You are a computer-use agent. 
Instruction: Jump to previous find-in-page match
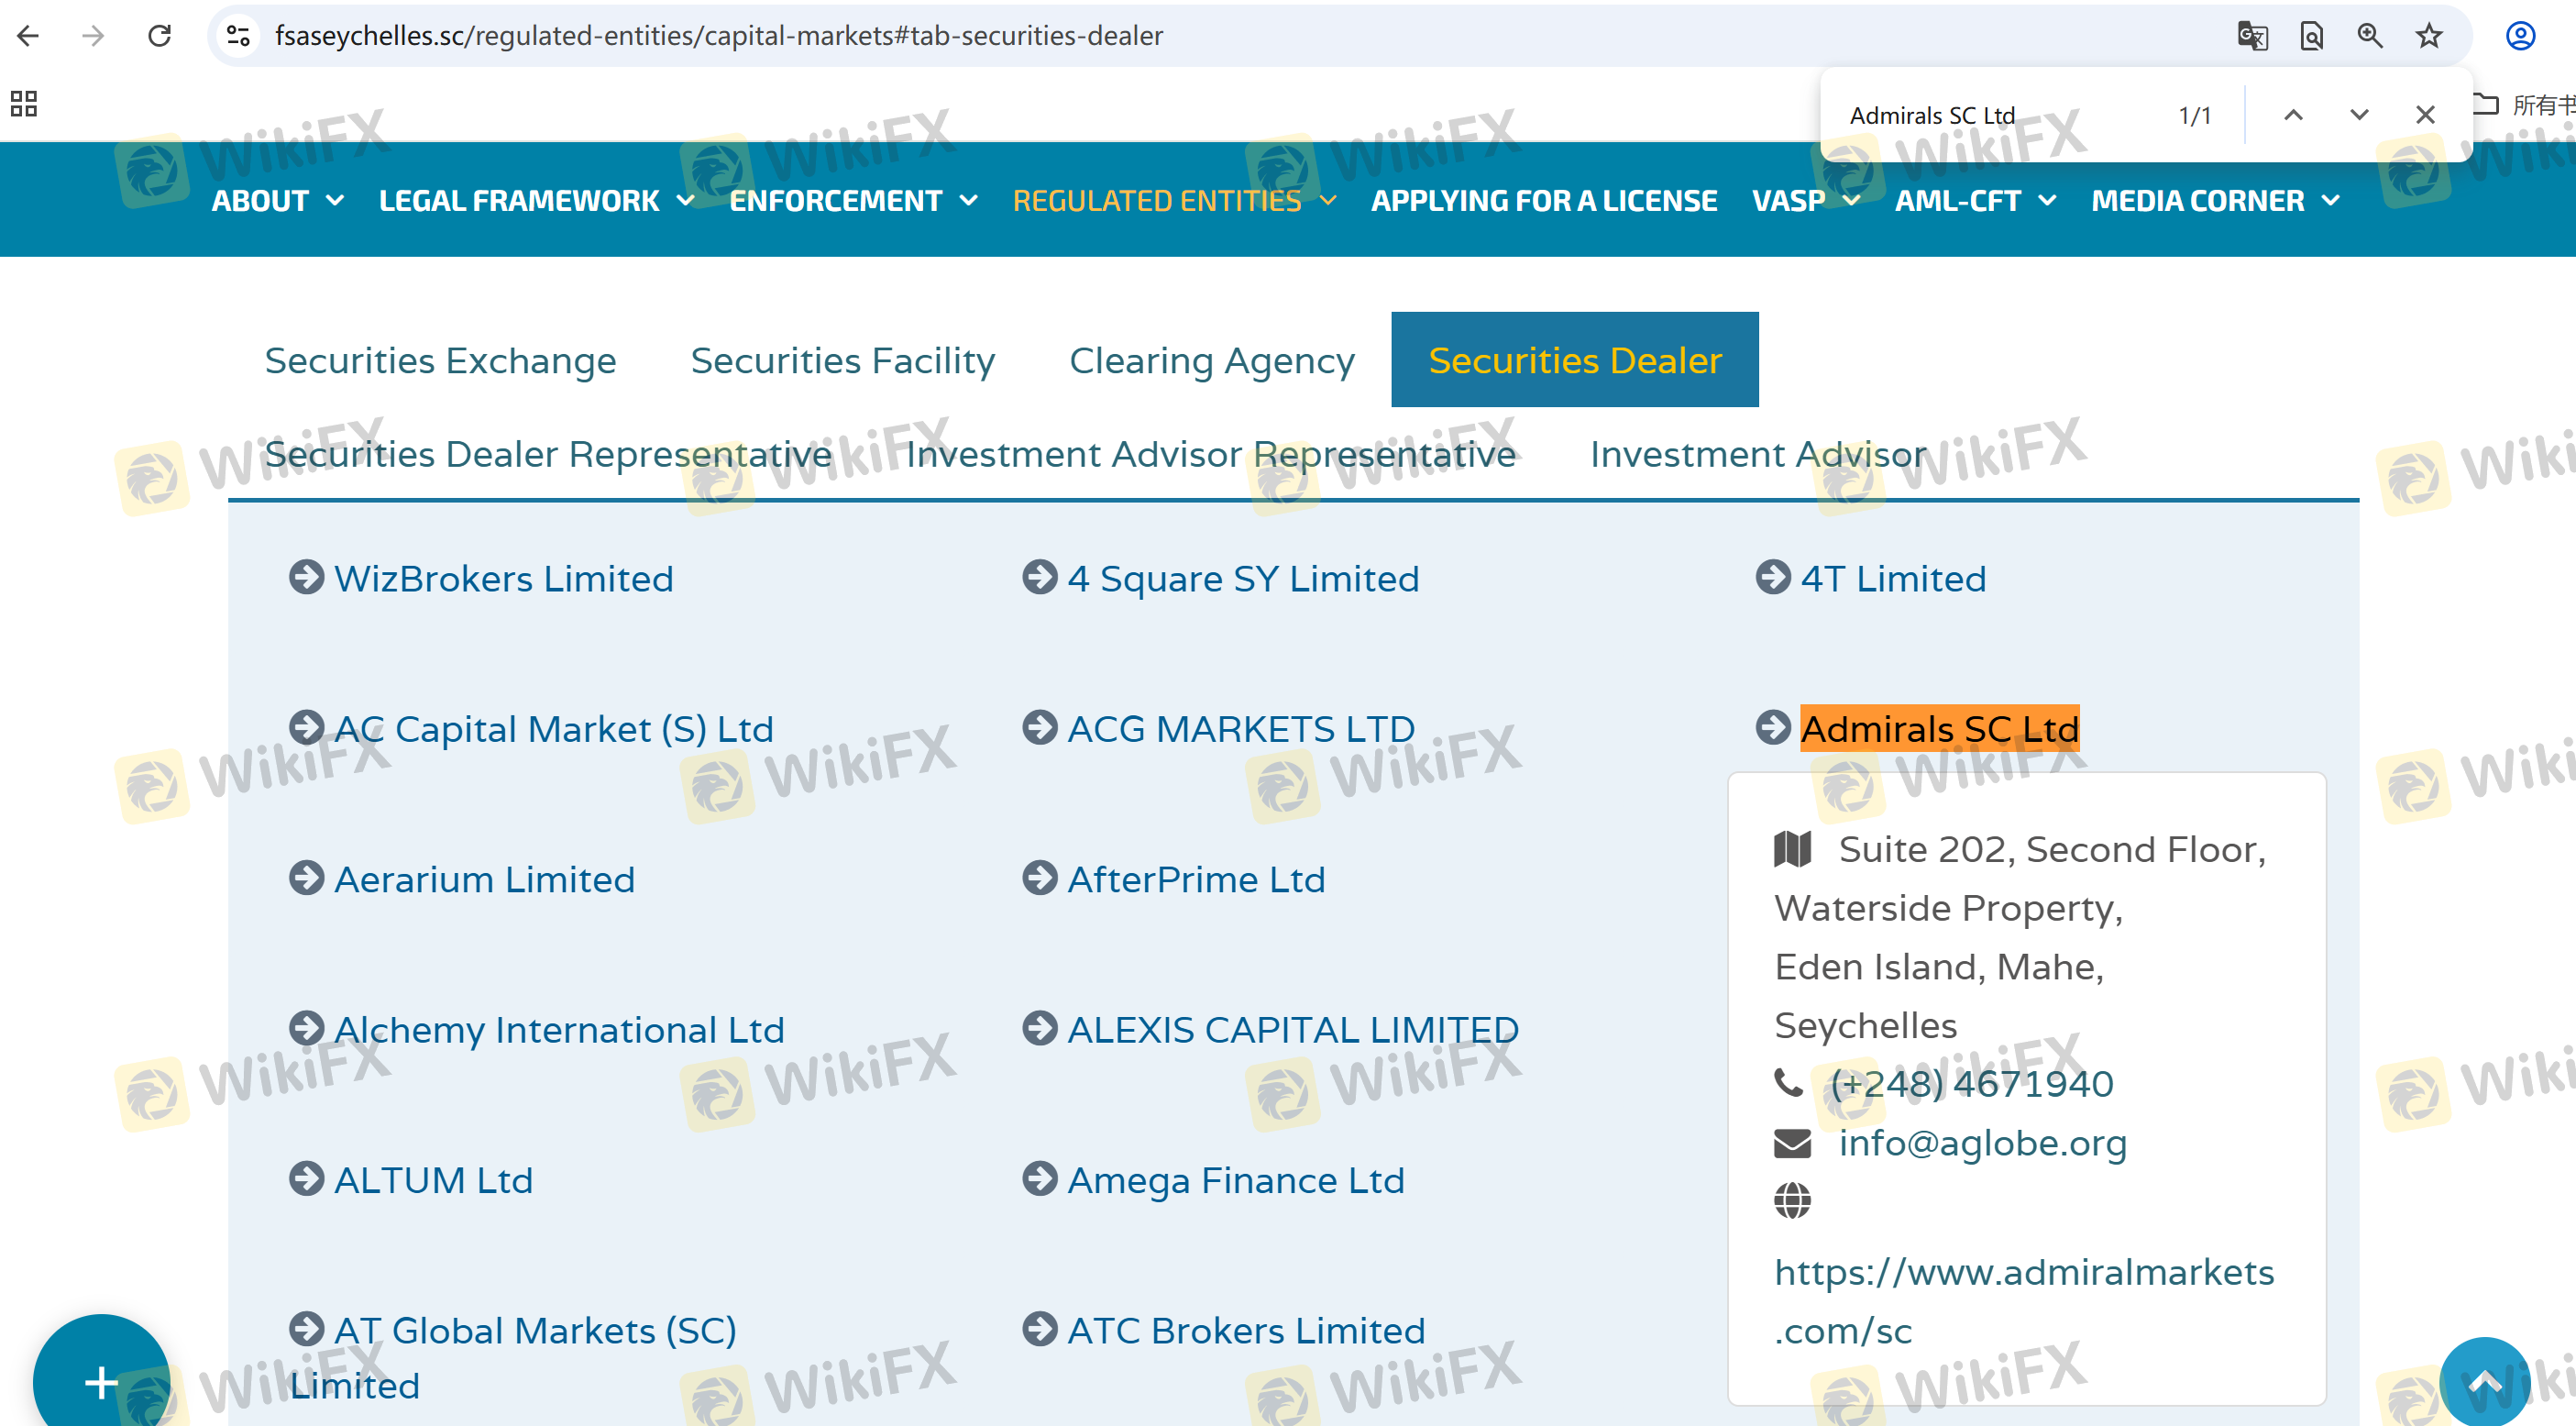[2294, 115]
